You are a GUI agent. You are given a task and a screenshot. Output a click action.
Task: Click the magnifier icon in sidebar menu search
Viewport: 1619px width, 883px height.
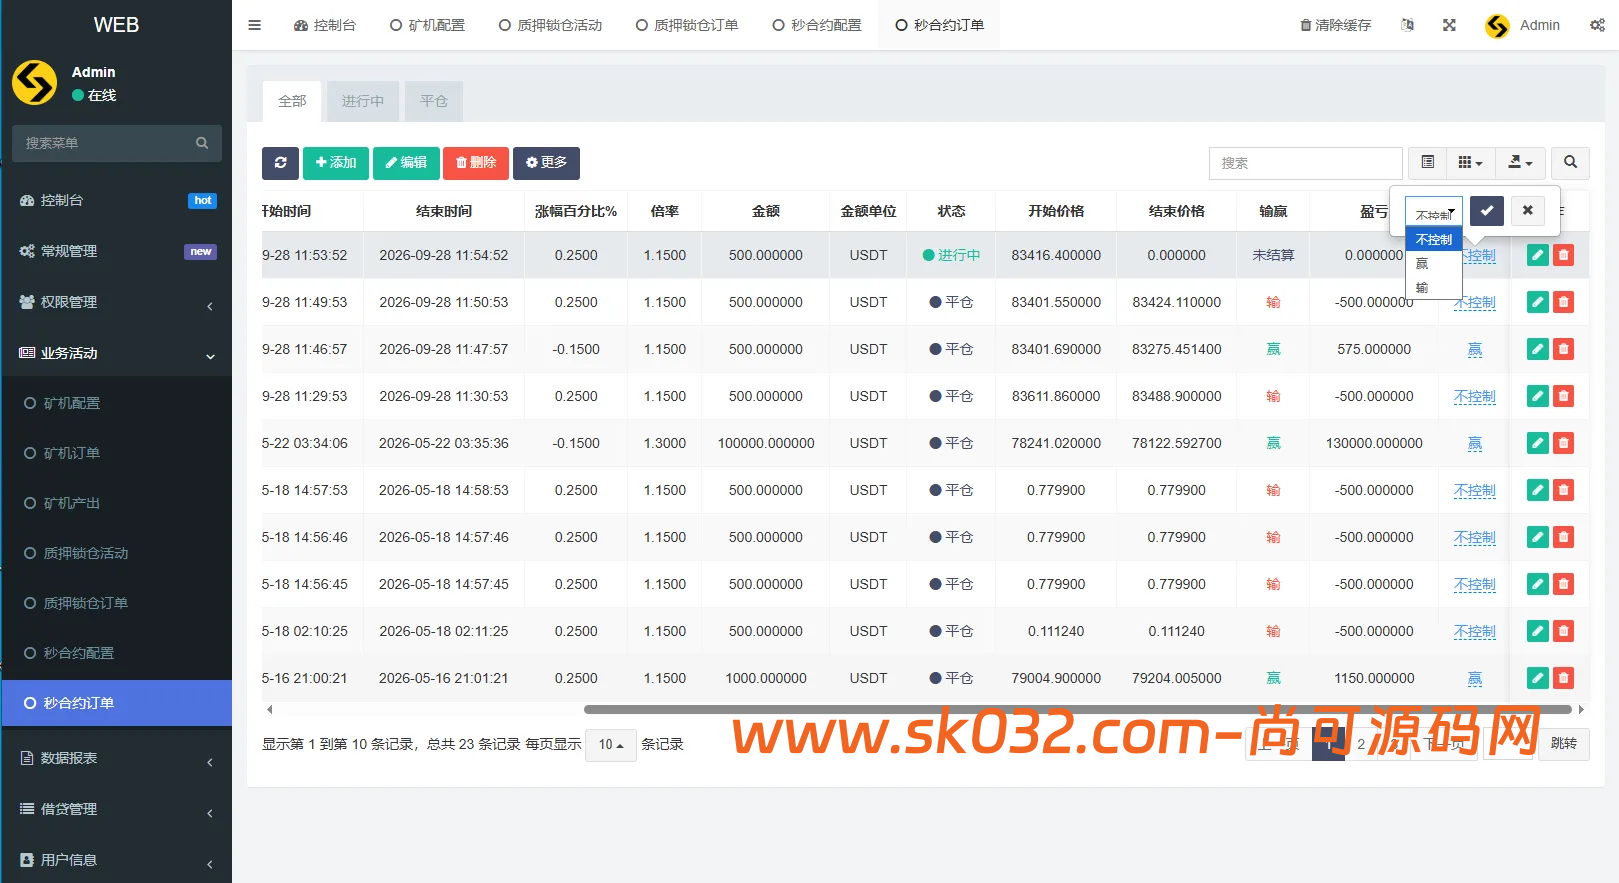pyautogui.click(x=202, y=143)
